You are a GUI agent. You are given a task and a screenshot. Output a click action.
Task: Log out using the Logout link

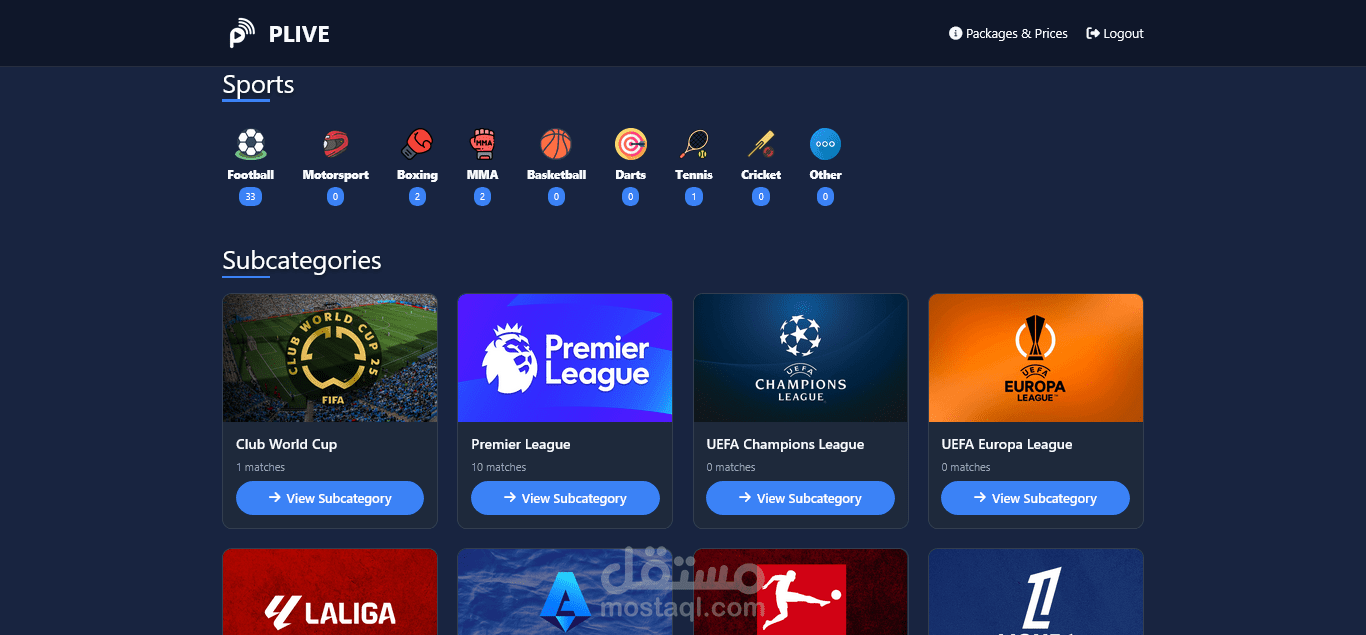(1115, 33)
